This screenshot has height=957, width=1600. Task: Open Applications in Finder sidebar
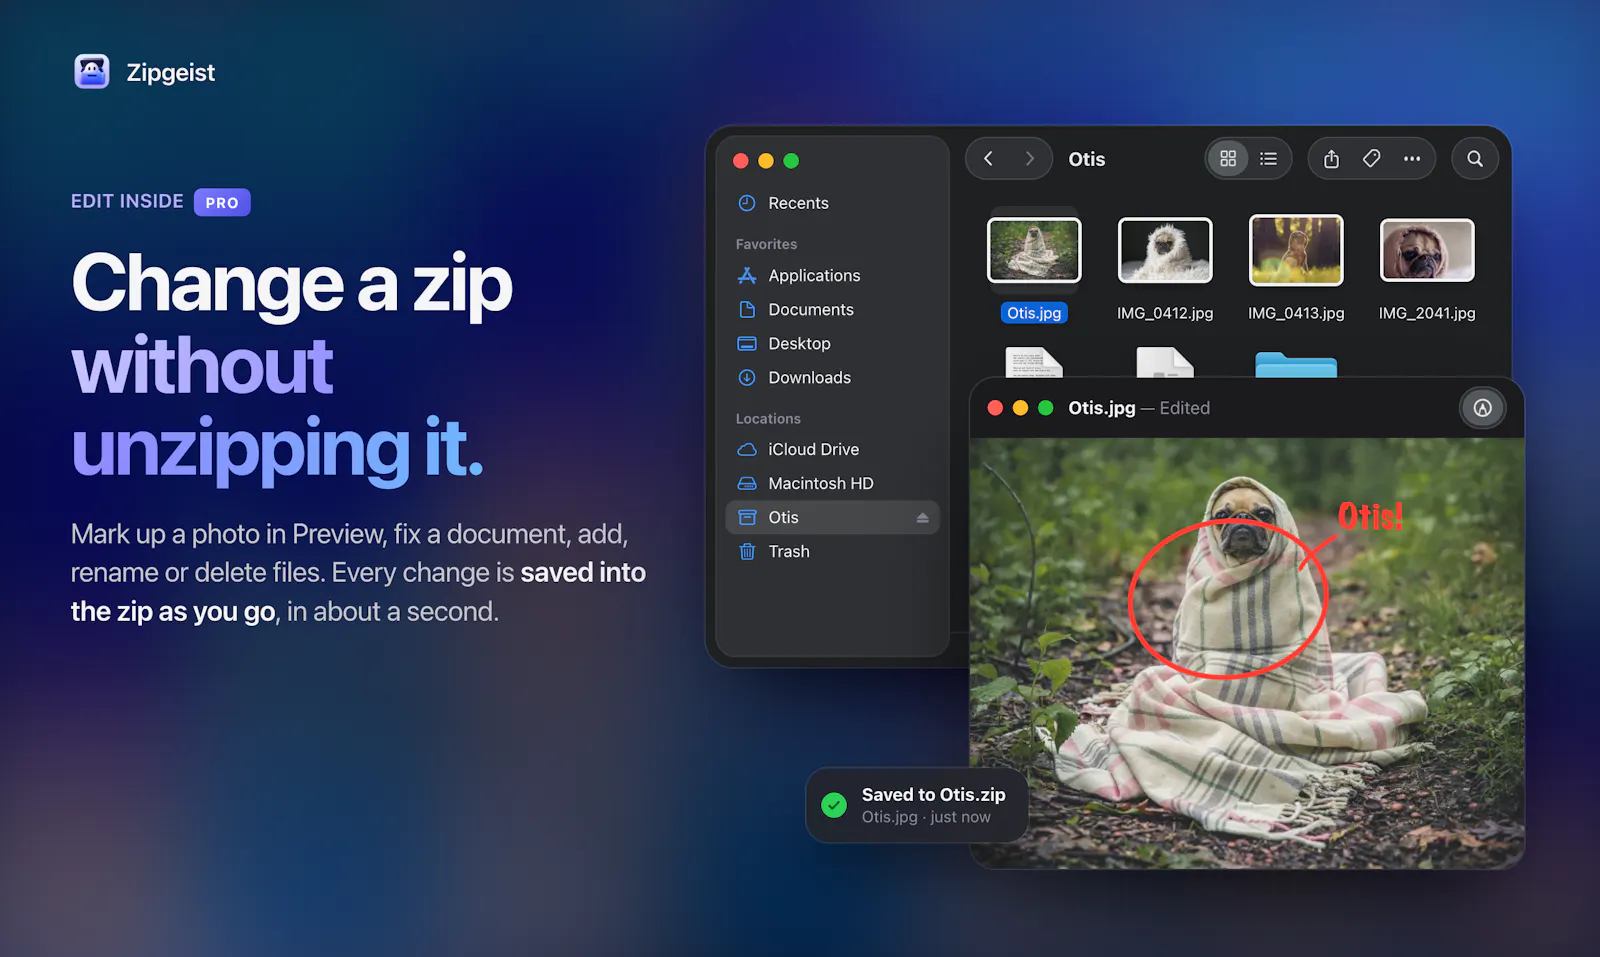coord(832,275)
